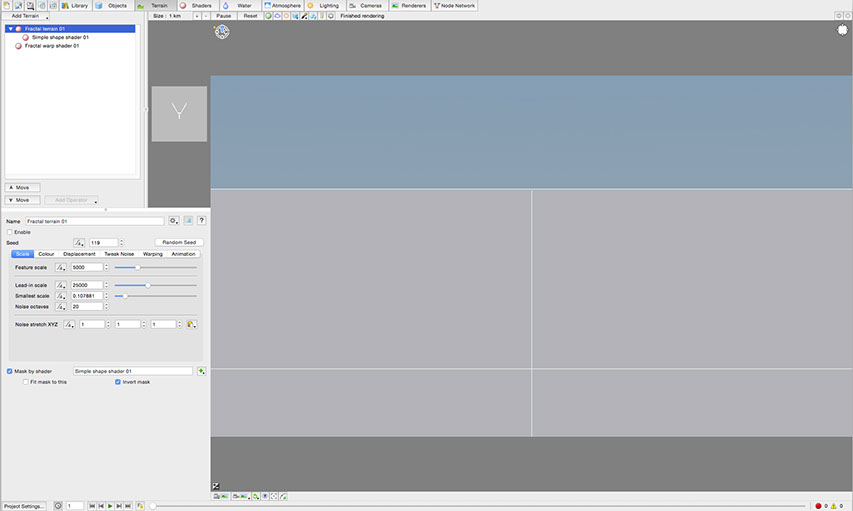The height and width of the screenshot is (511, 853).
Task: Switch to the Displacement tab
Action: point(79,254)
